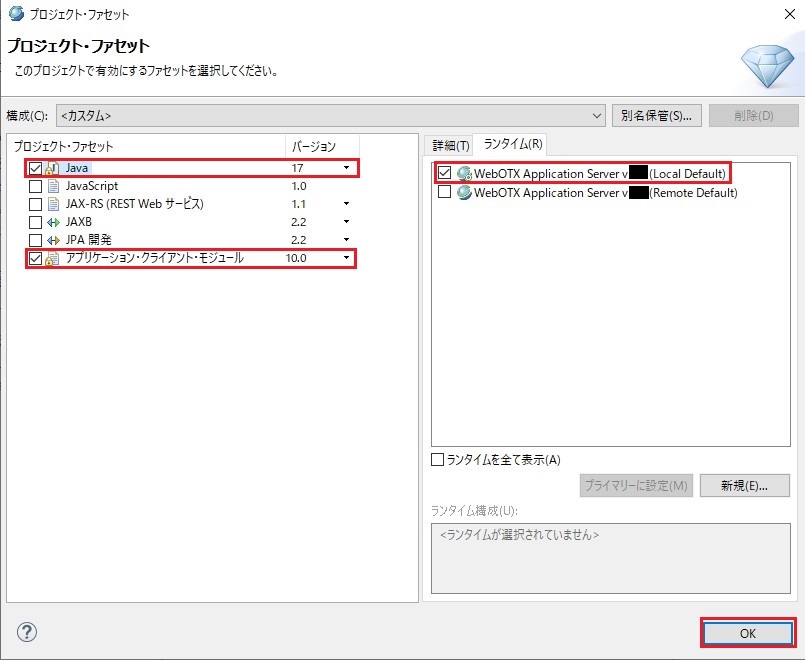This screenshot has width=805, height=660.
Task: Click WebOTX Remote Default server icon
Action: click(x=464, y=192)
